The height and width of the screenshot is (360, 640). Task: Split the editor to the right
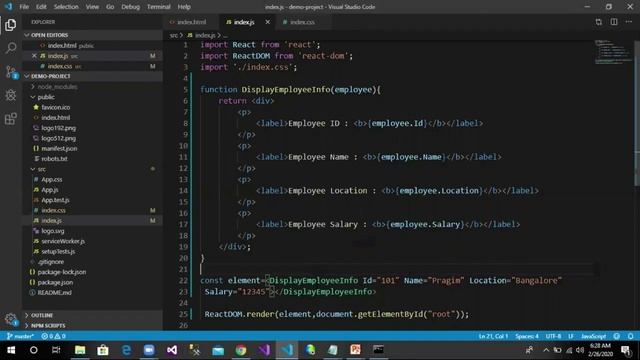click(614, 22)
